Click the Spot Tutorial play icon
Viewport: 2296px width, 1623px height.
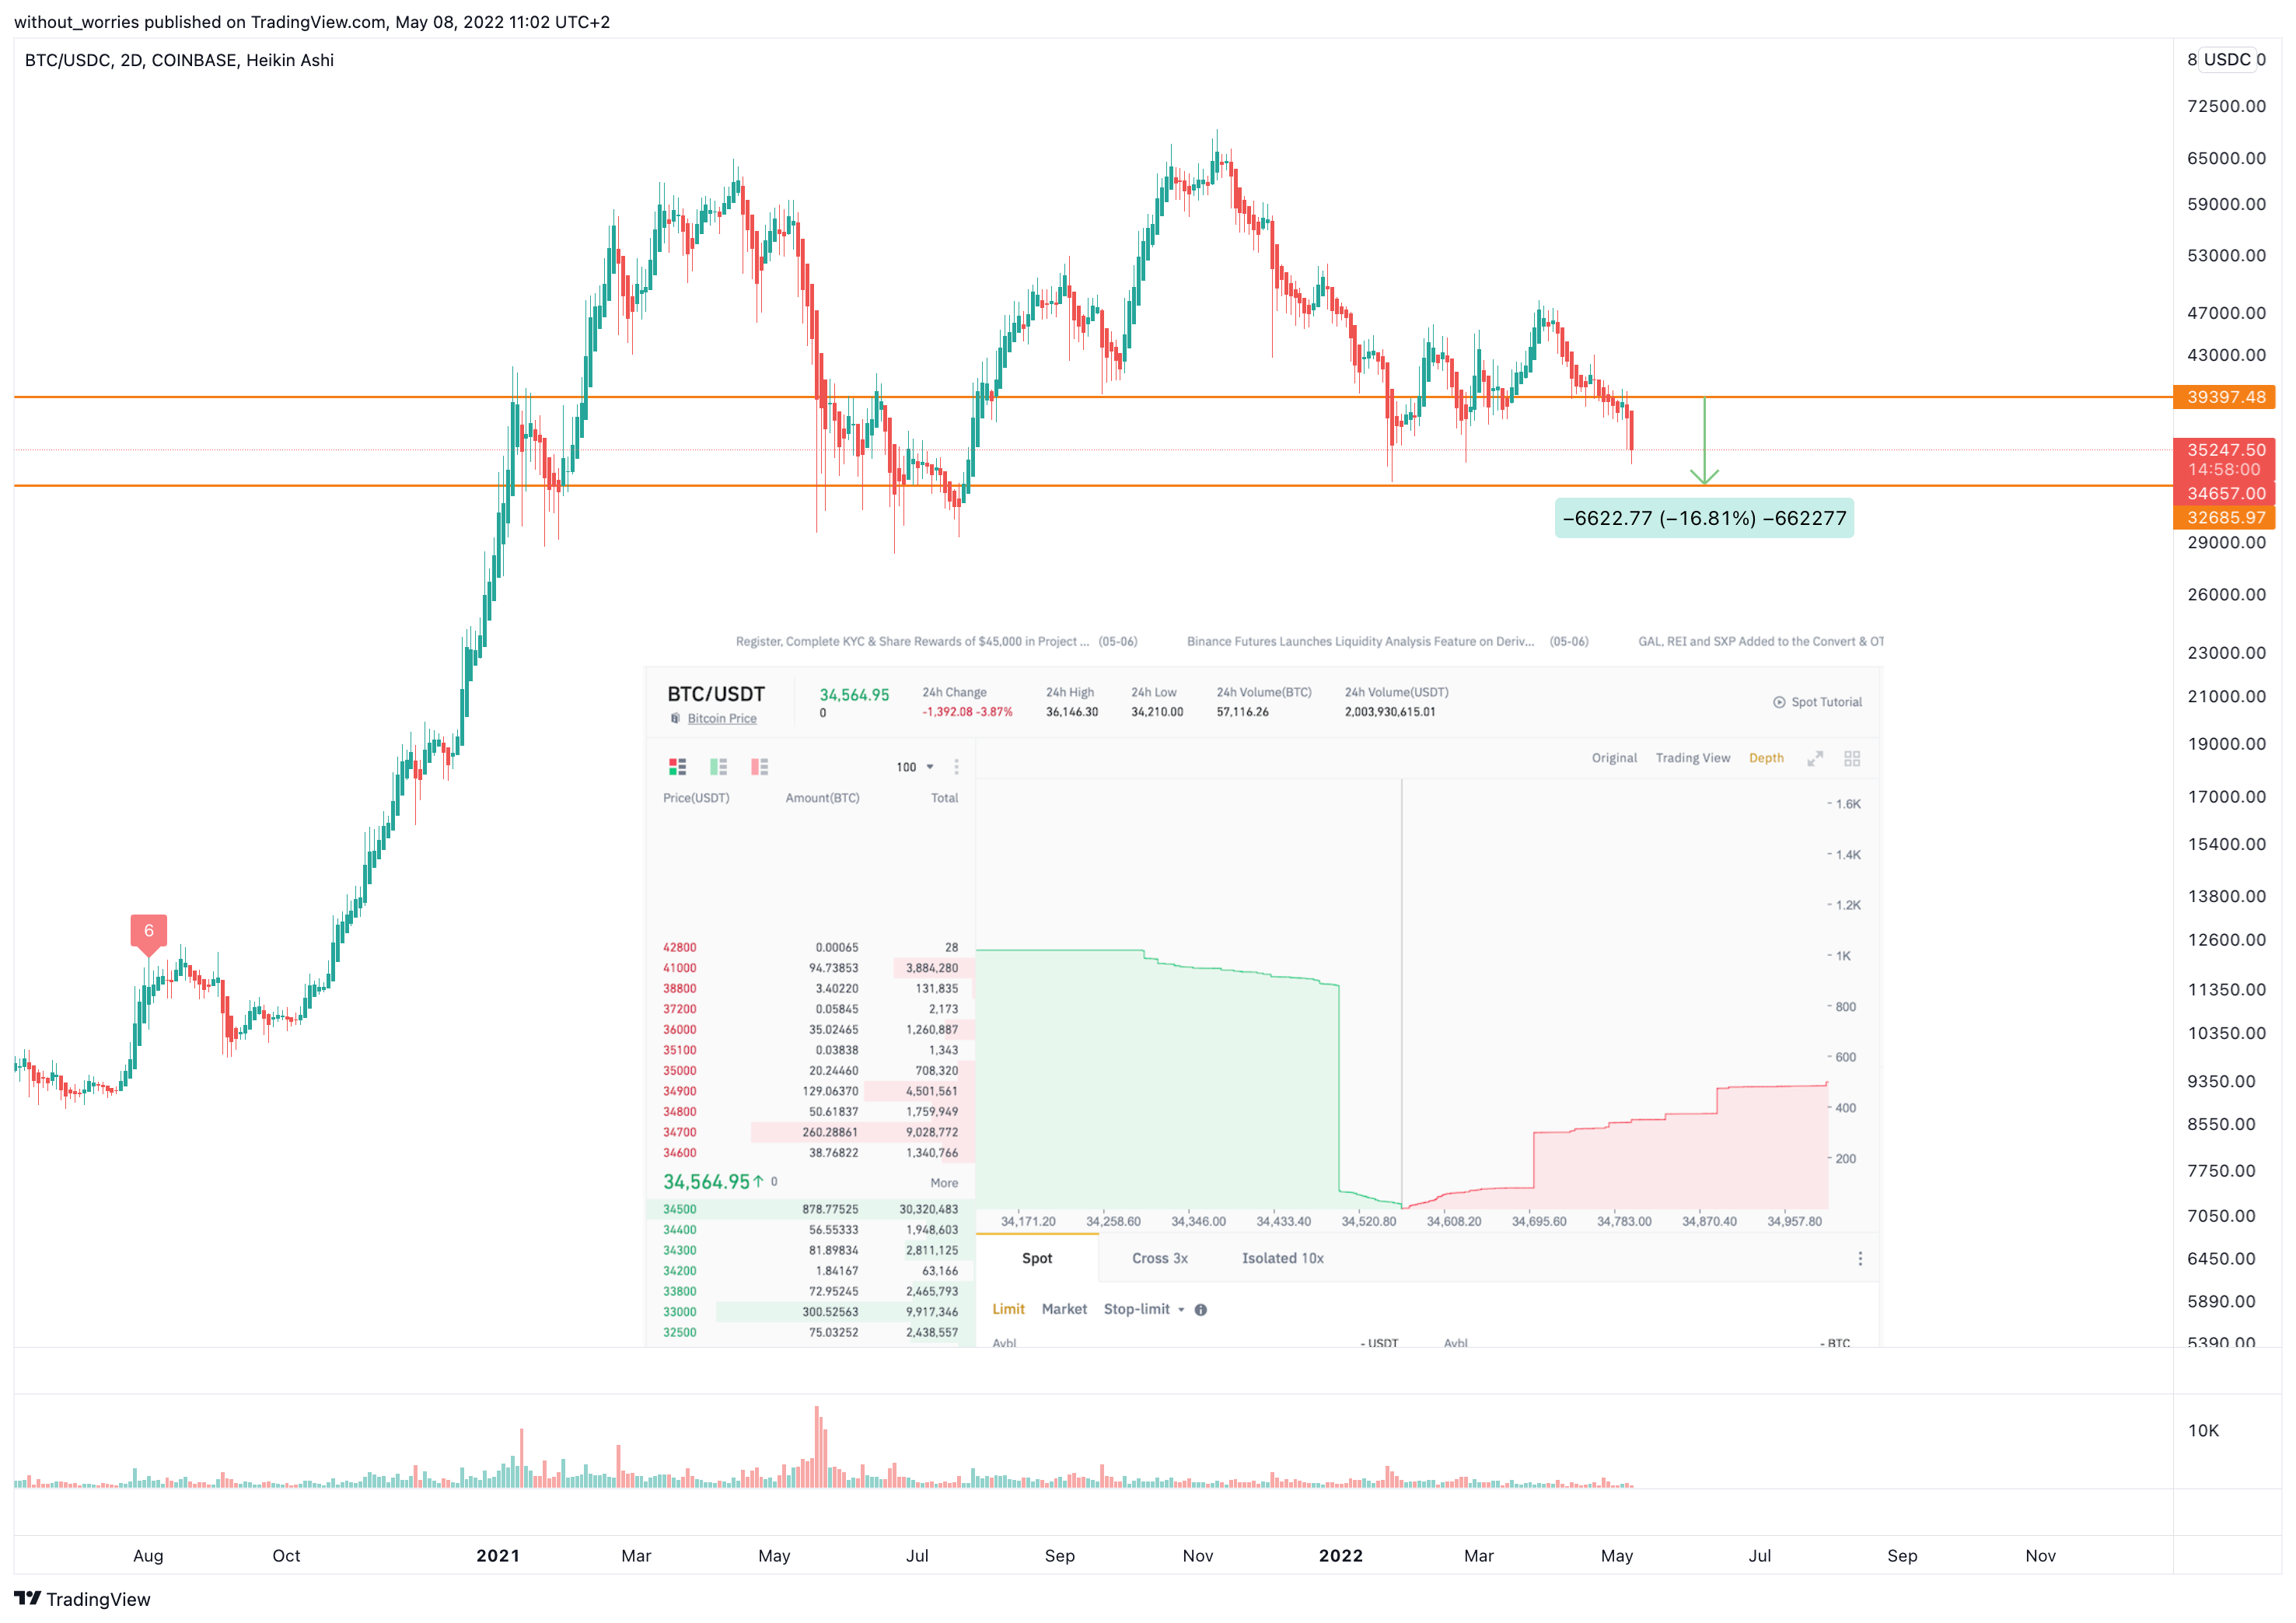pos(1779,702)
